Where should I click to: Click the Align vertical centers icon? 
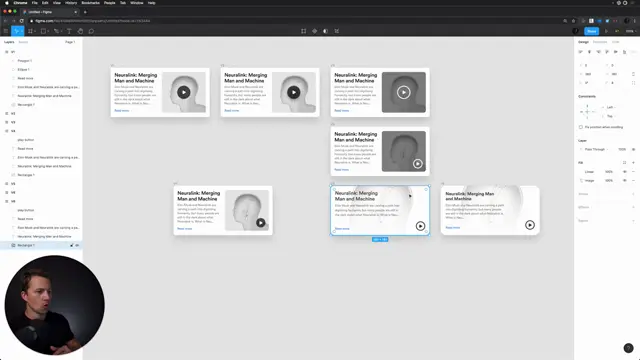[x=616, y=52]
